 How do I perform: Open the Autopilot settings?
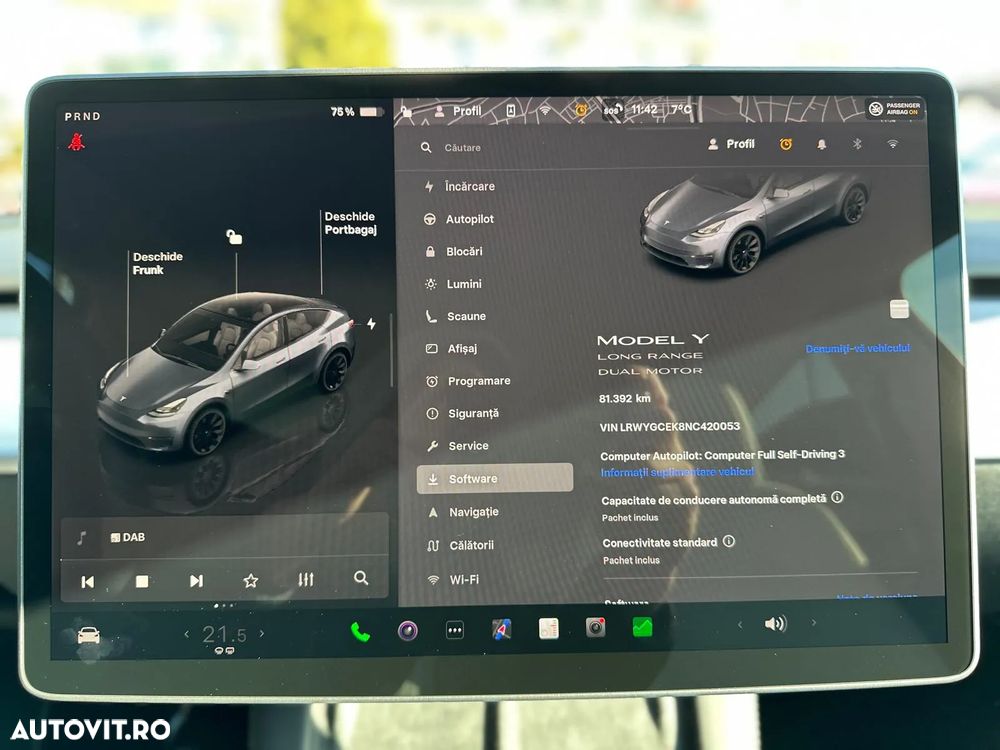pos(459,219)
